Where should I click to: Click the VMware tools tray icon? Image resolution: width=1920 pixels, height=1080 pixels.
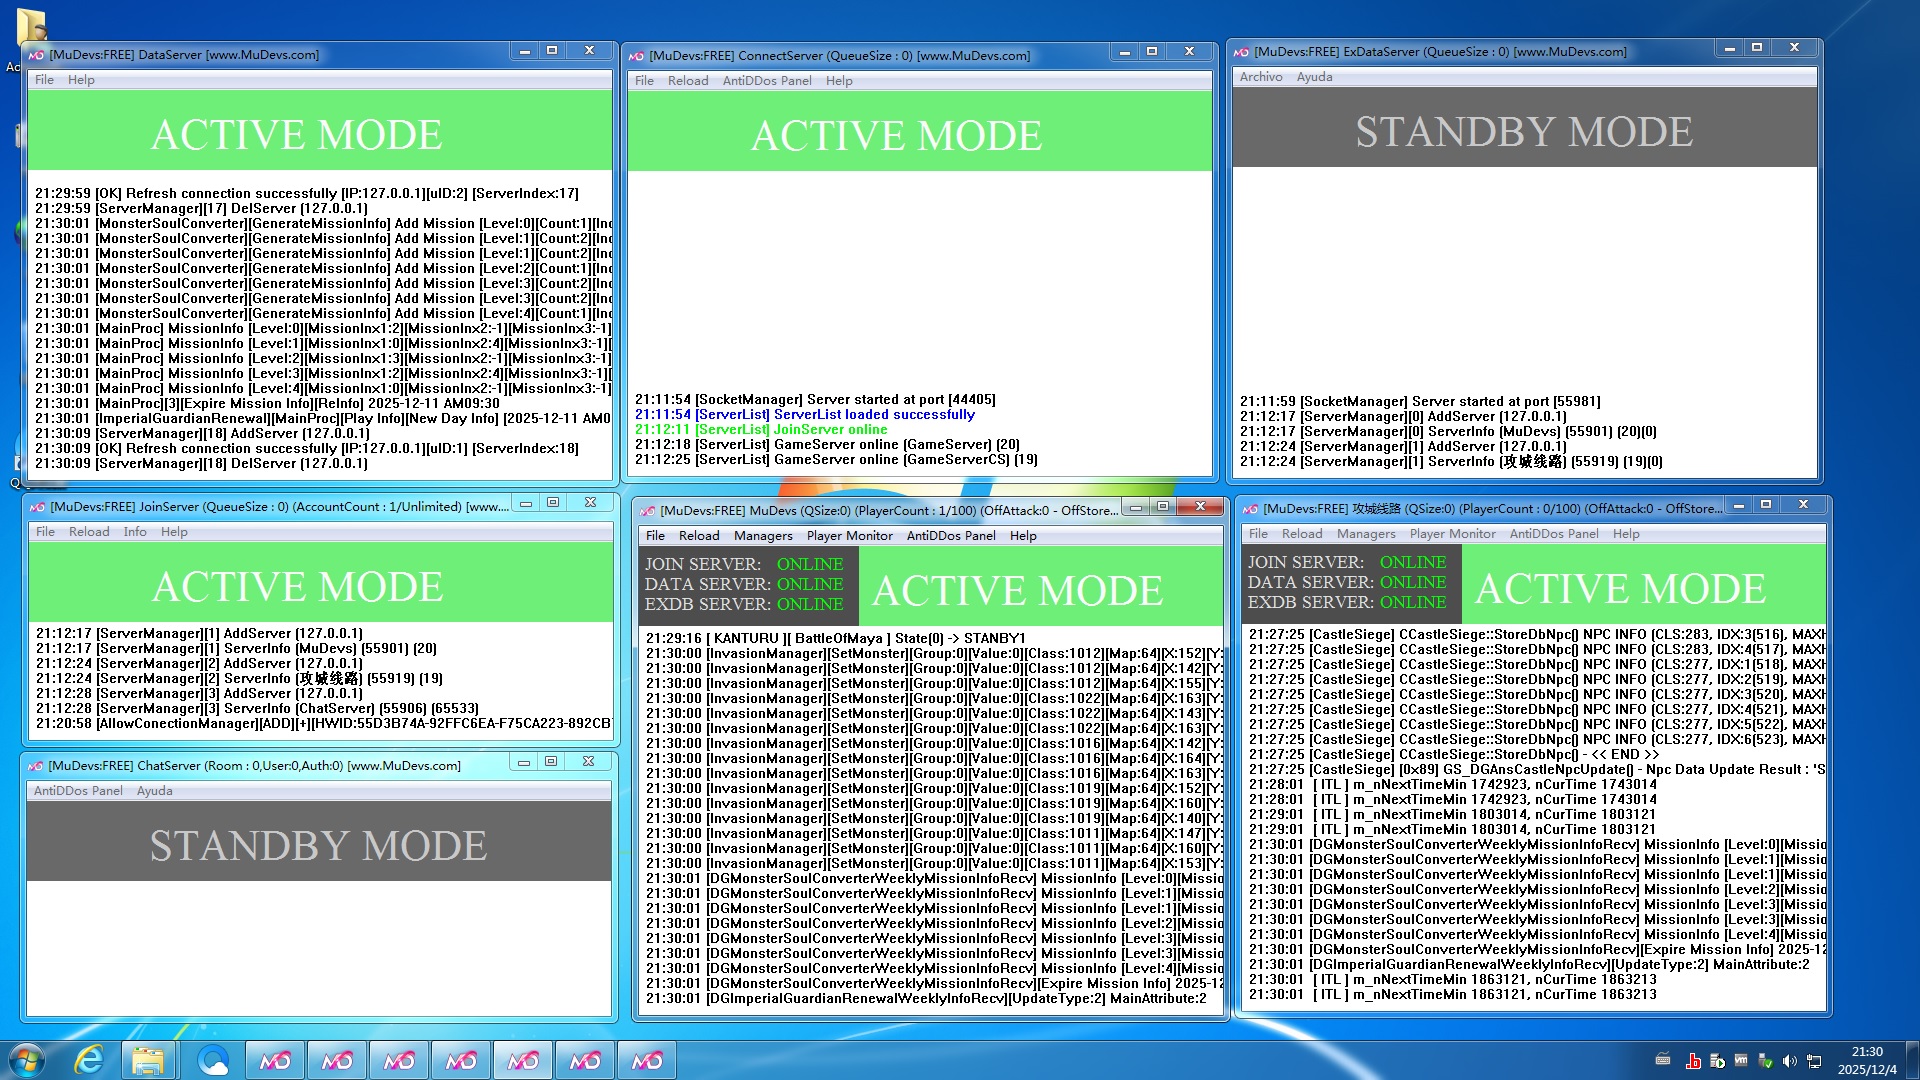coord(1741,1060)
